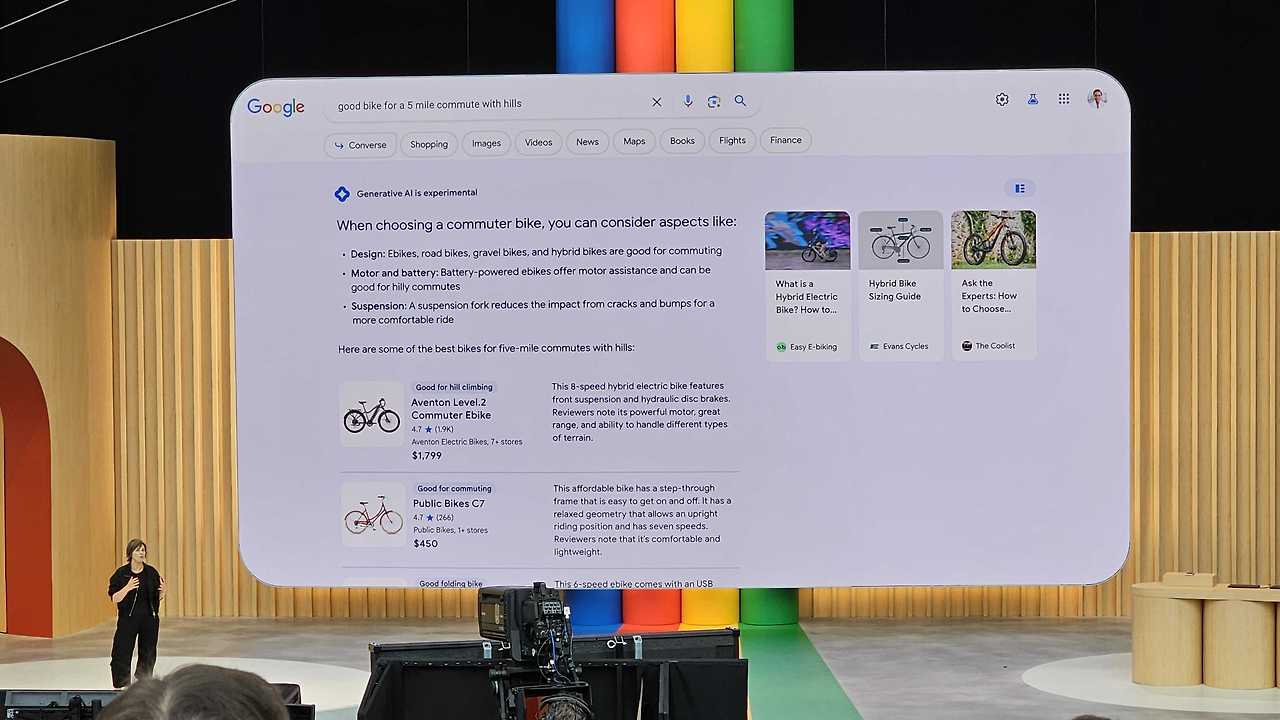Click the $450 price
This screenshot has height=720, width=1280.
pos(426,543)
